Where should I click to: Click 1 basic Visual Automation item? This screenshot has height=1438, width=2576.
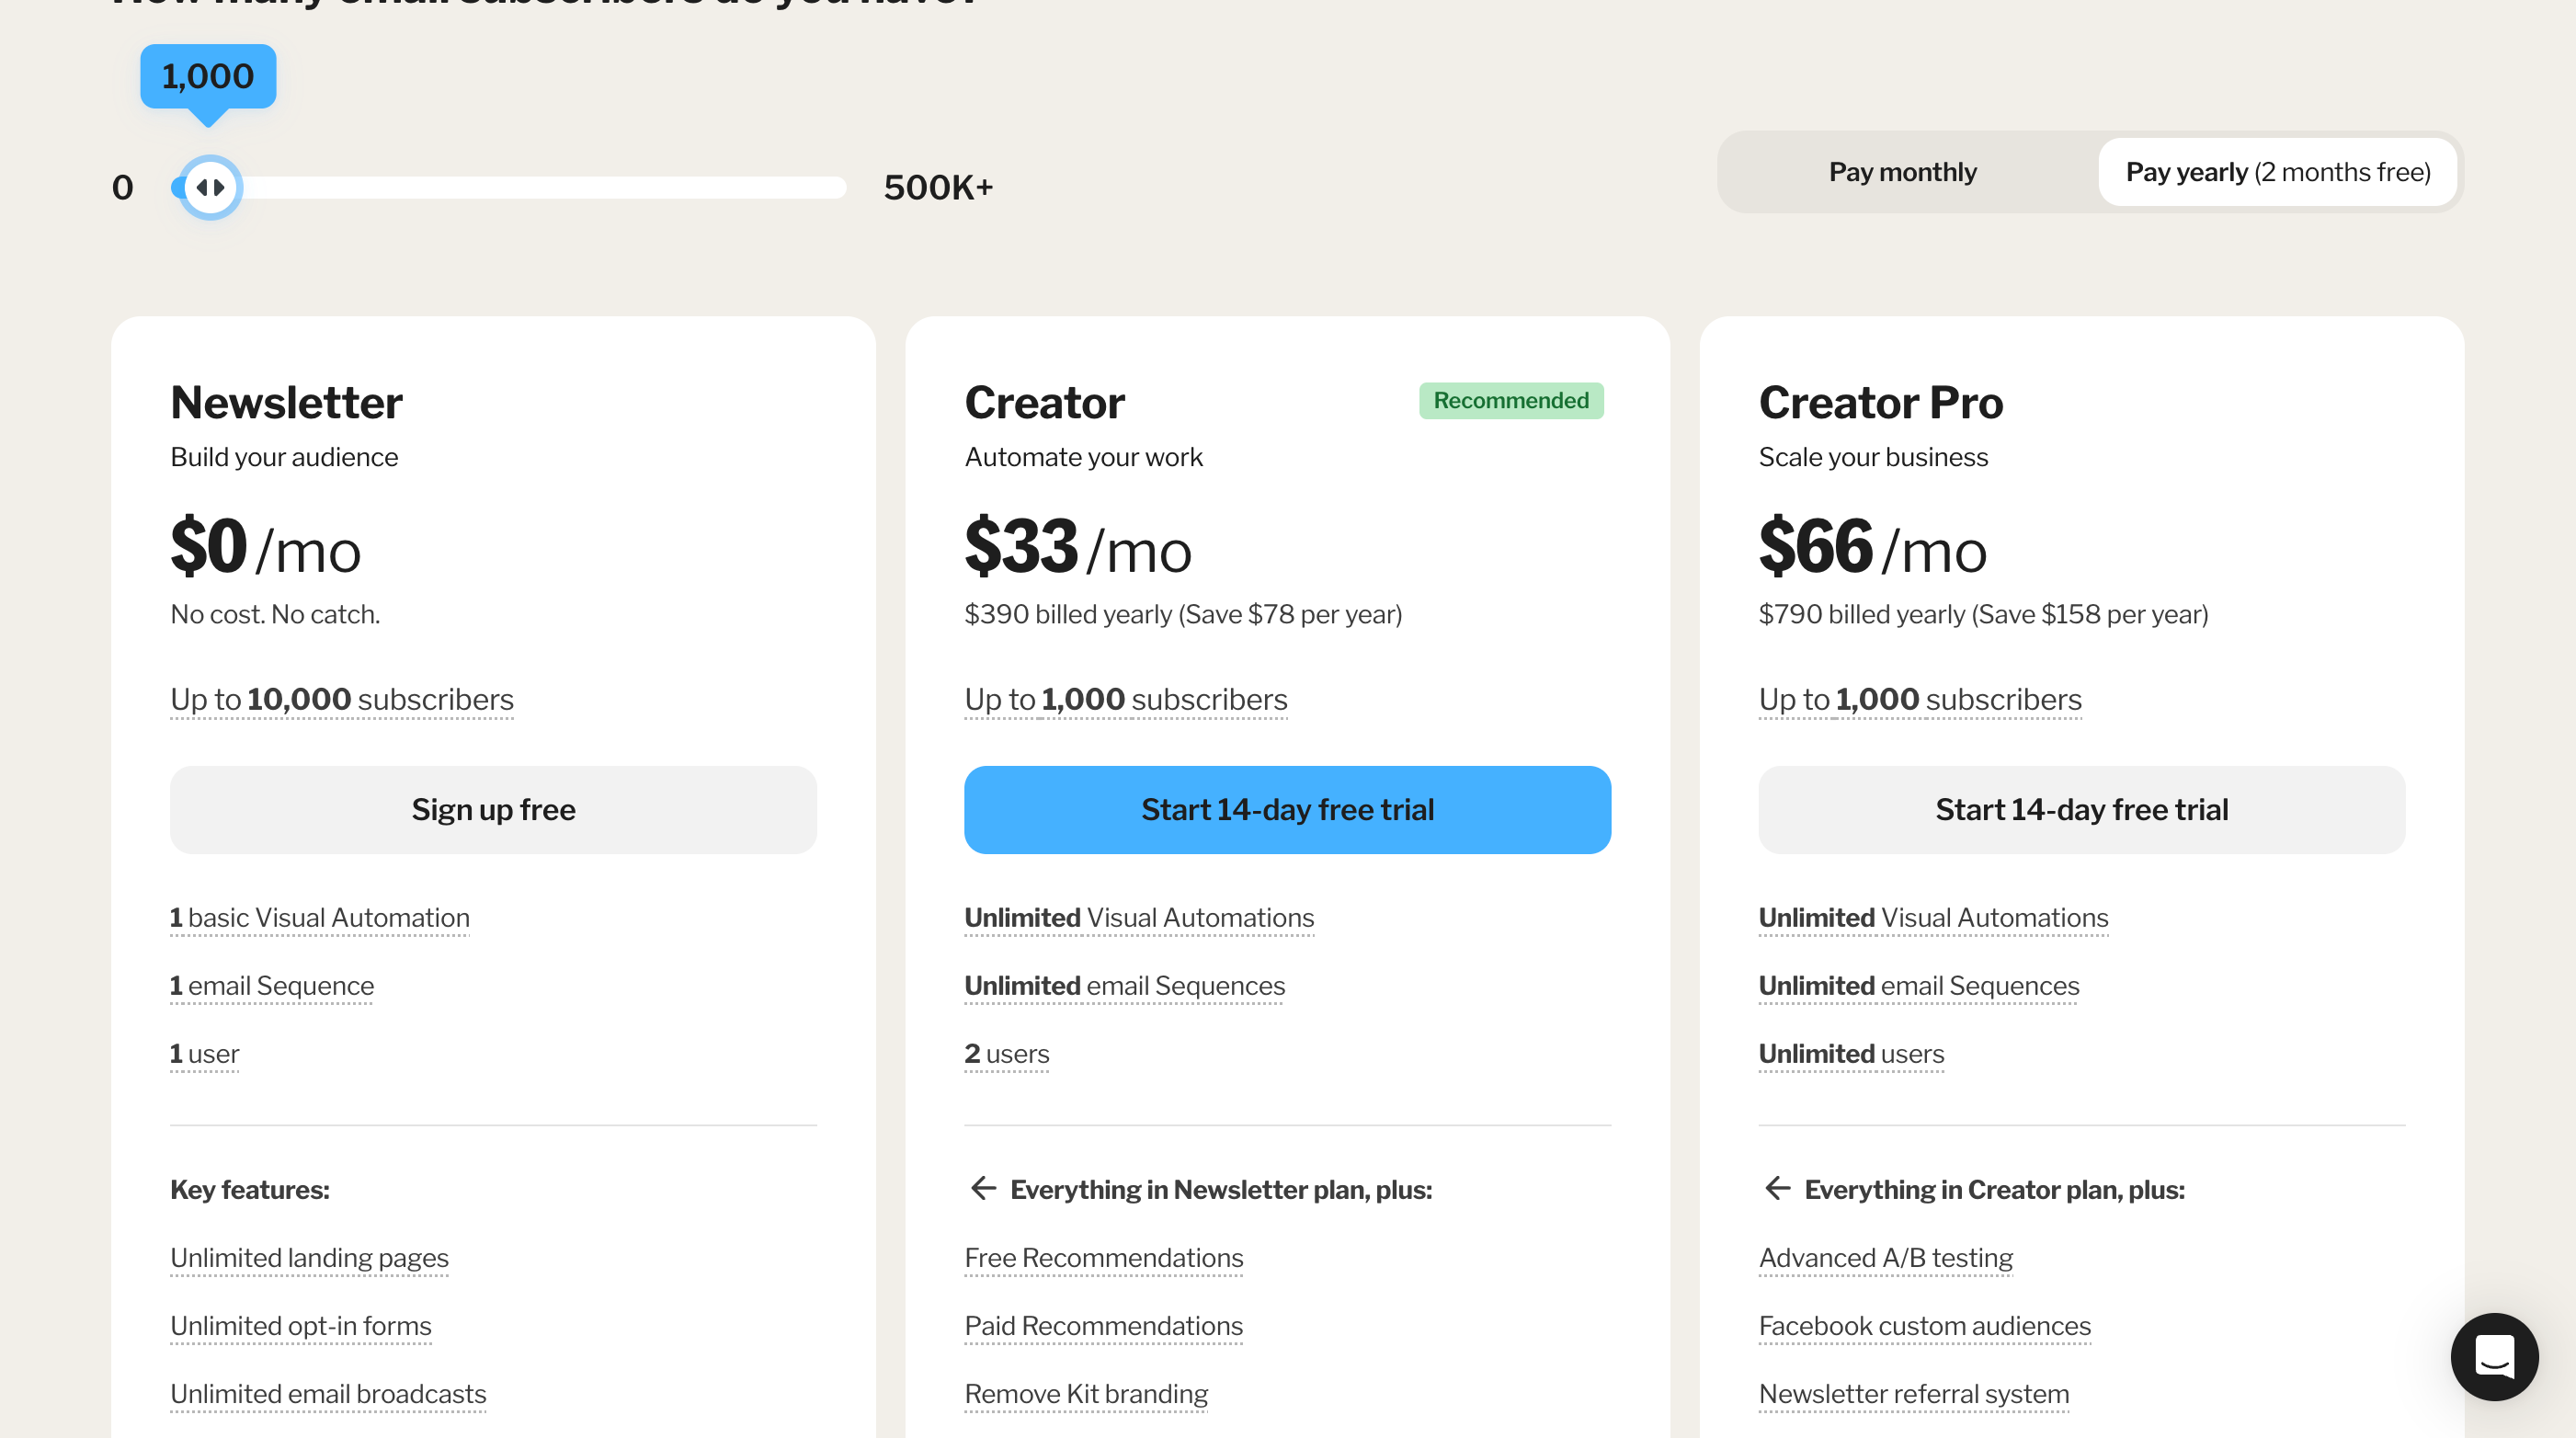(319, 917)
